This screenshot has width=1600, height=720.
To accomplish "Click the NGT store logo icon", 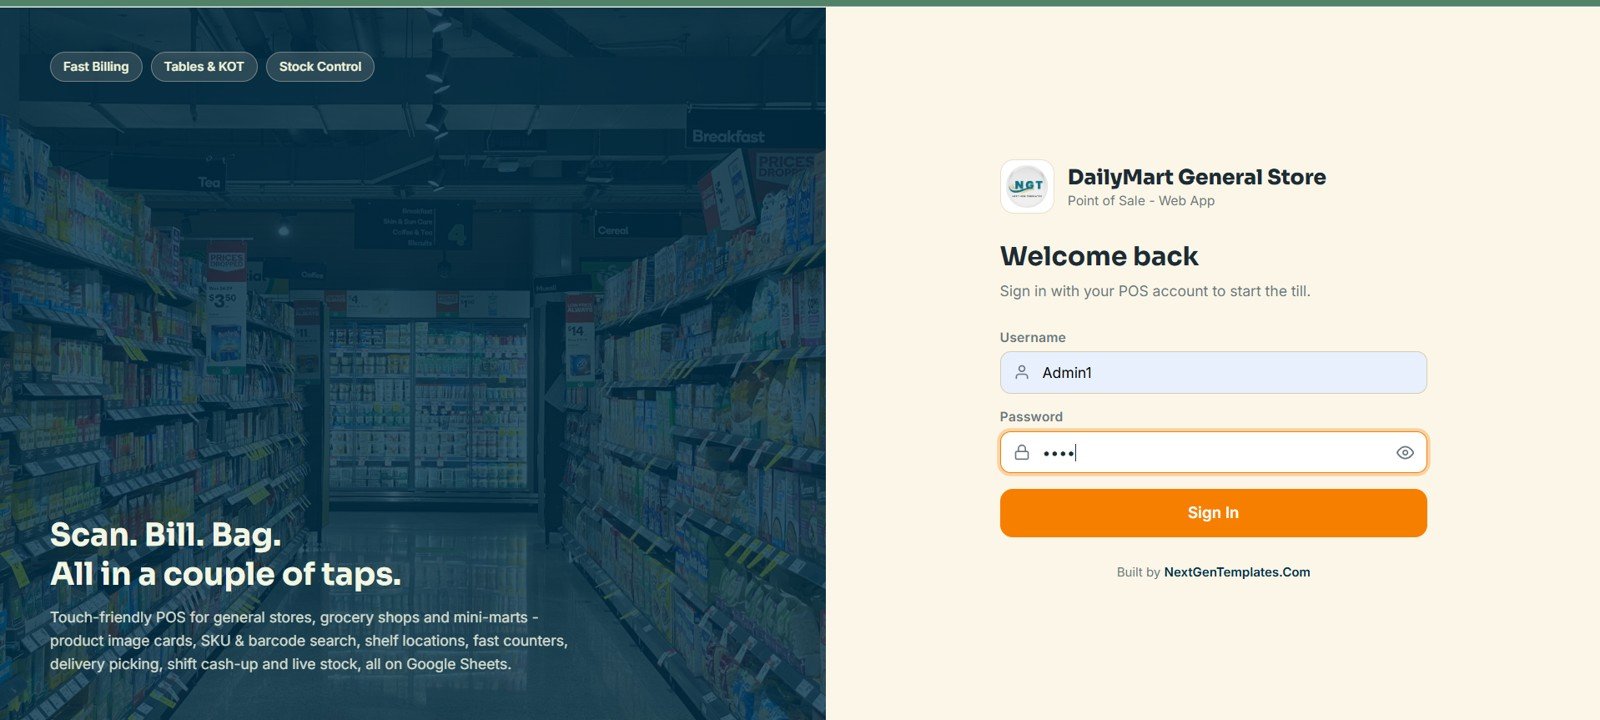I will coord(1027,186).
